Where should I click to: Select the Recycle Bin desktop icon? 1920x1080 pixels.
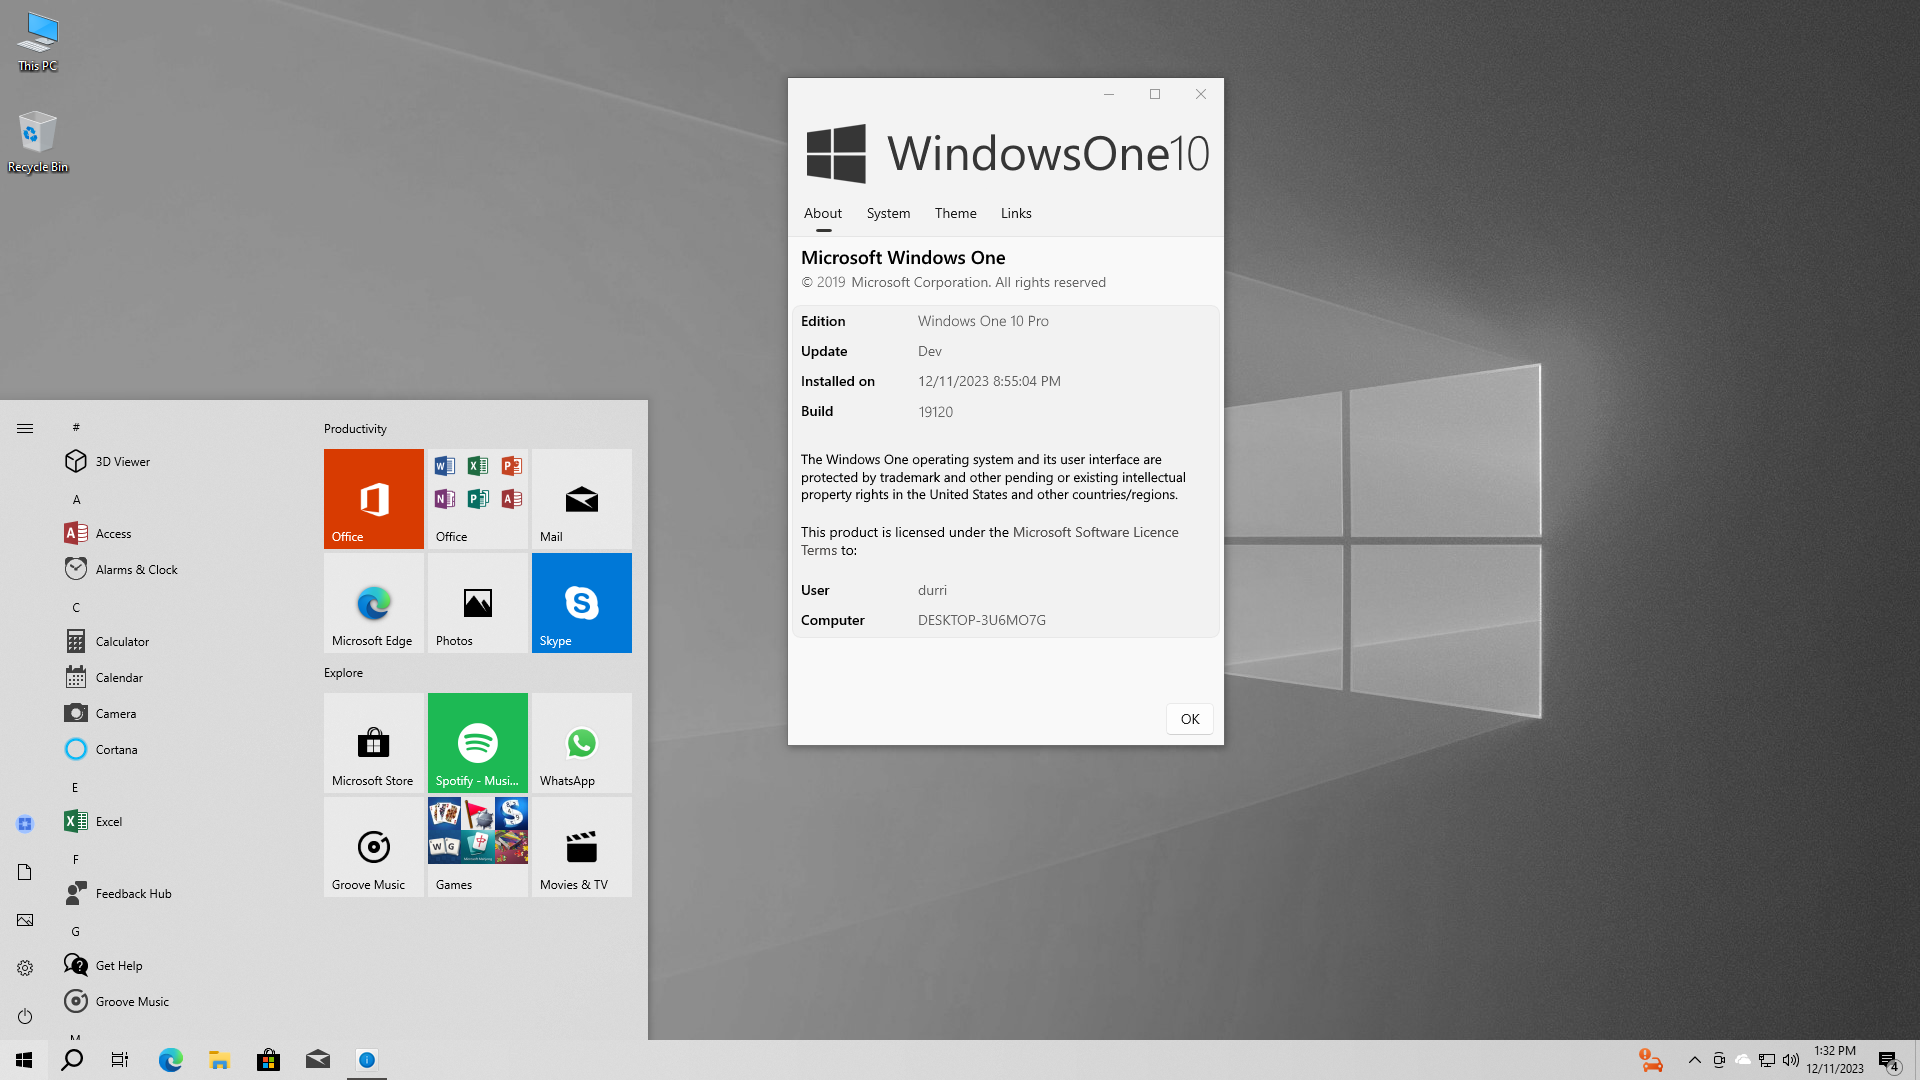[x=38, y=142]
